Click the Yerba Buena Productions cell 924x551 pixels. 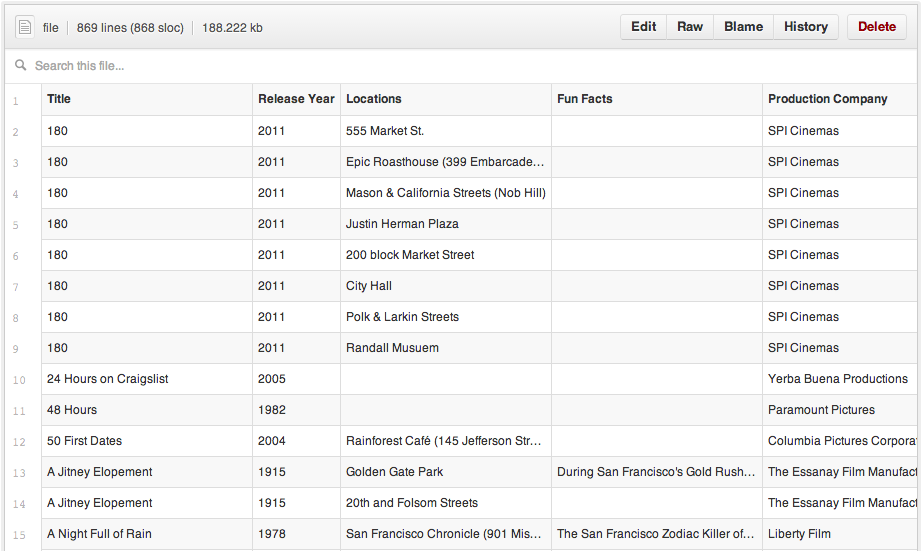pos(838,379)
